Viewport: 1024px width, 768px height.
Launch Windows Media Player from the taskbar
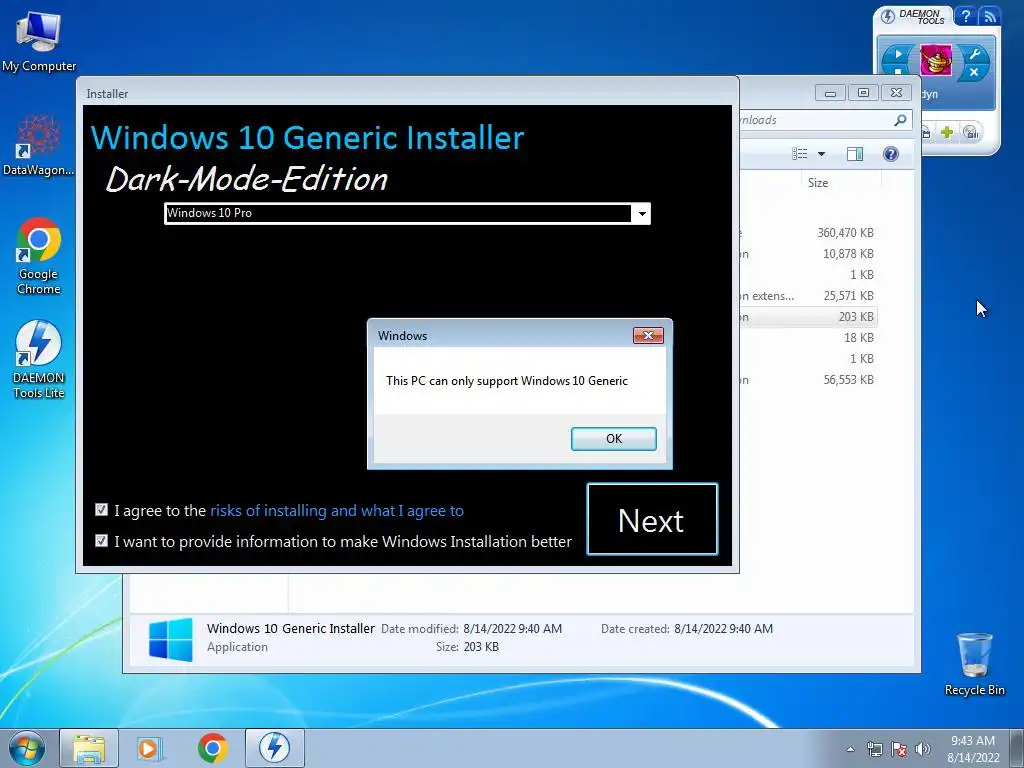pos(150,748)
